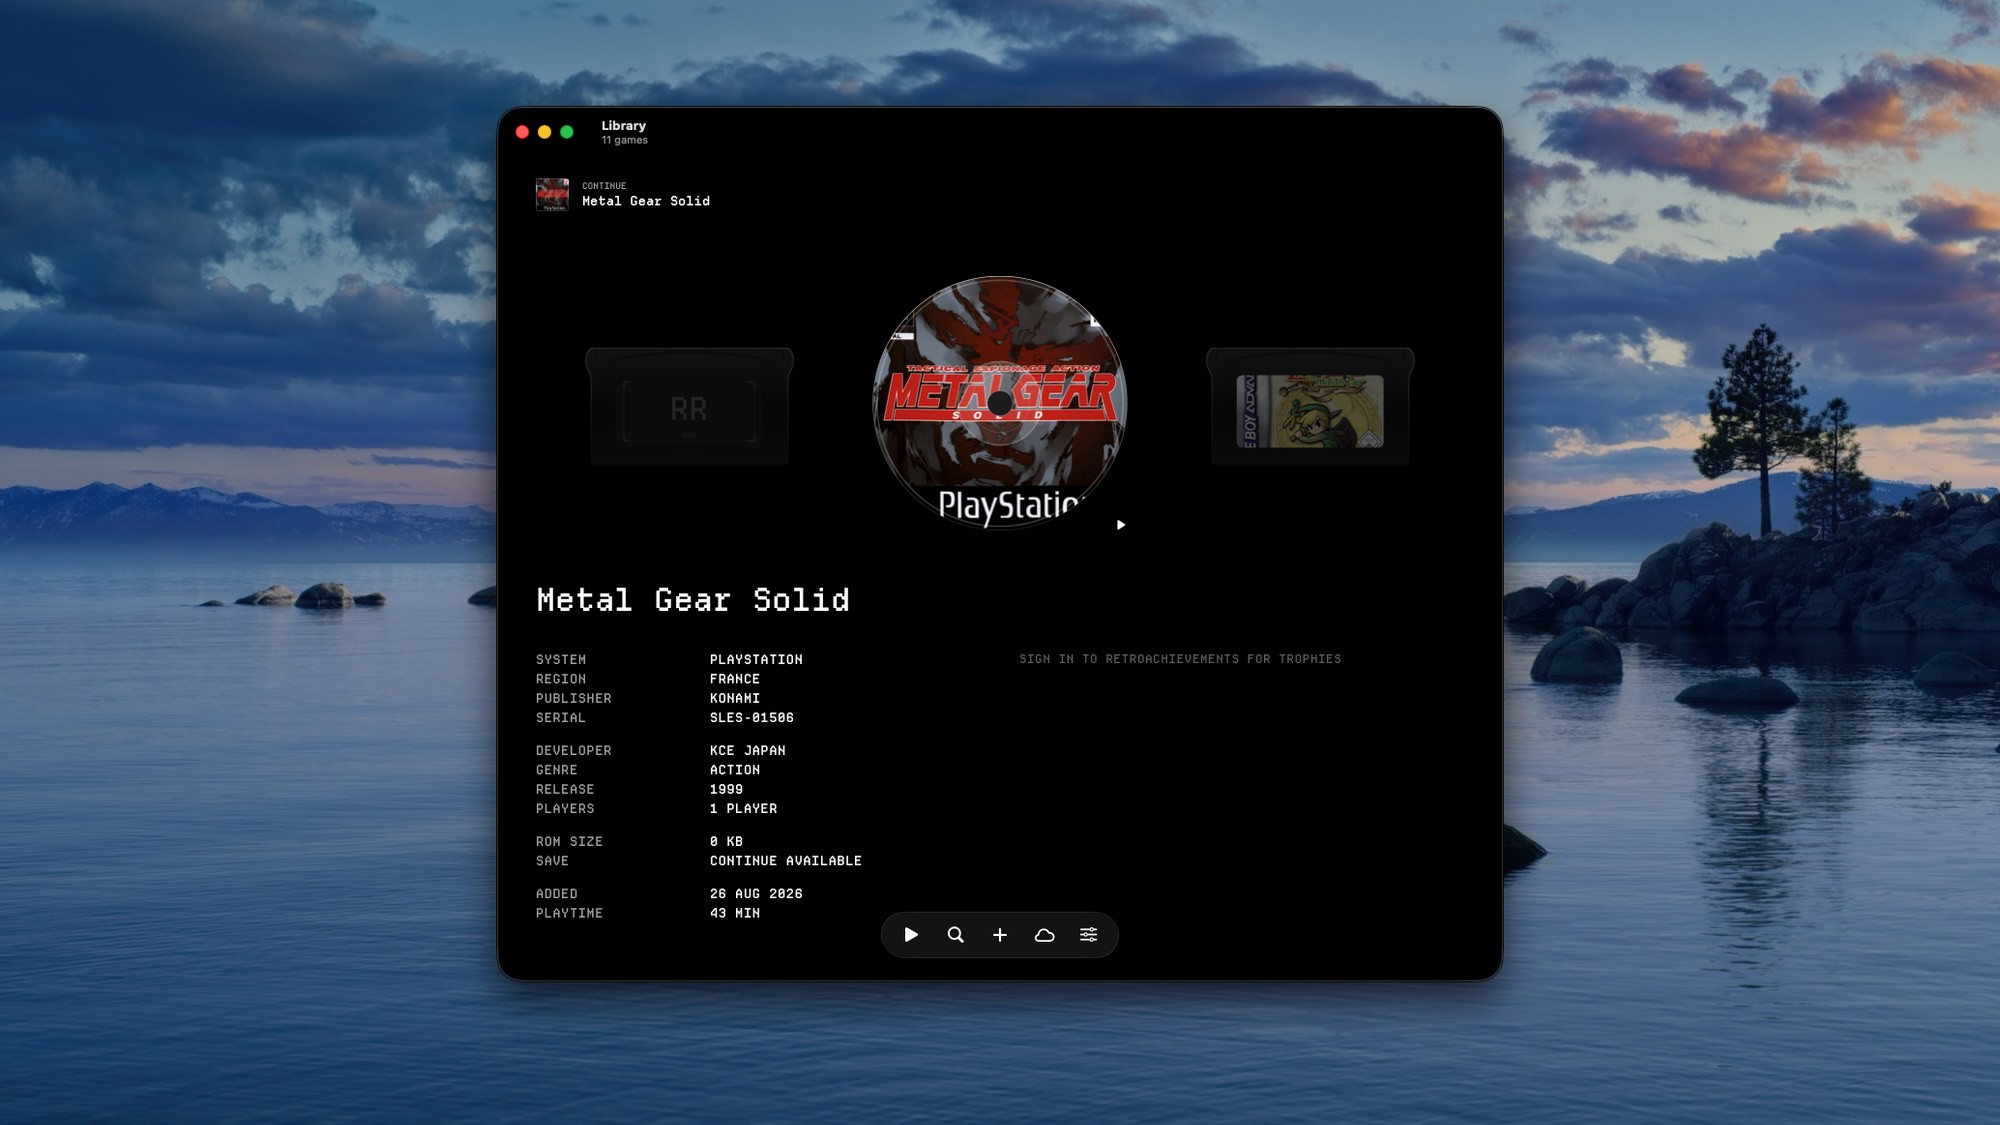Click the play button in the bottom toolbar
Viewport: 2000px width, 1125px height.
pyautogui.click(x=911, y=935)
